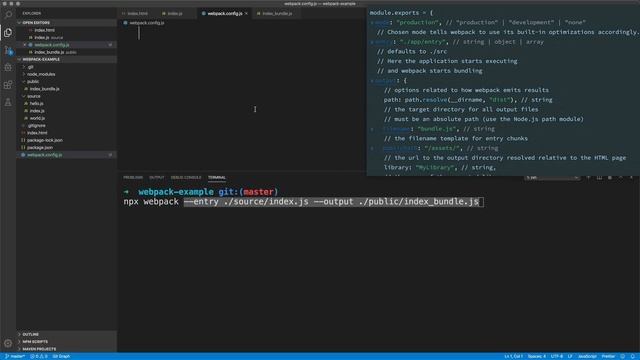Select the Terminal panel tab
This screenshot has height=360, width=640.
[x=217, y=178]
